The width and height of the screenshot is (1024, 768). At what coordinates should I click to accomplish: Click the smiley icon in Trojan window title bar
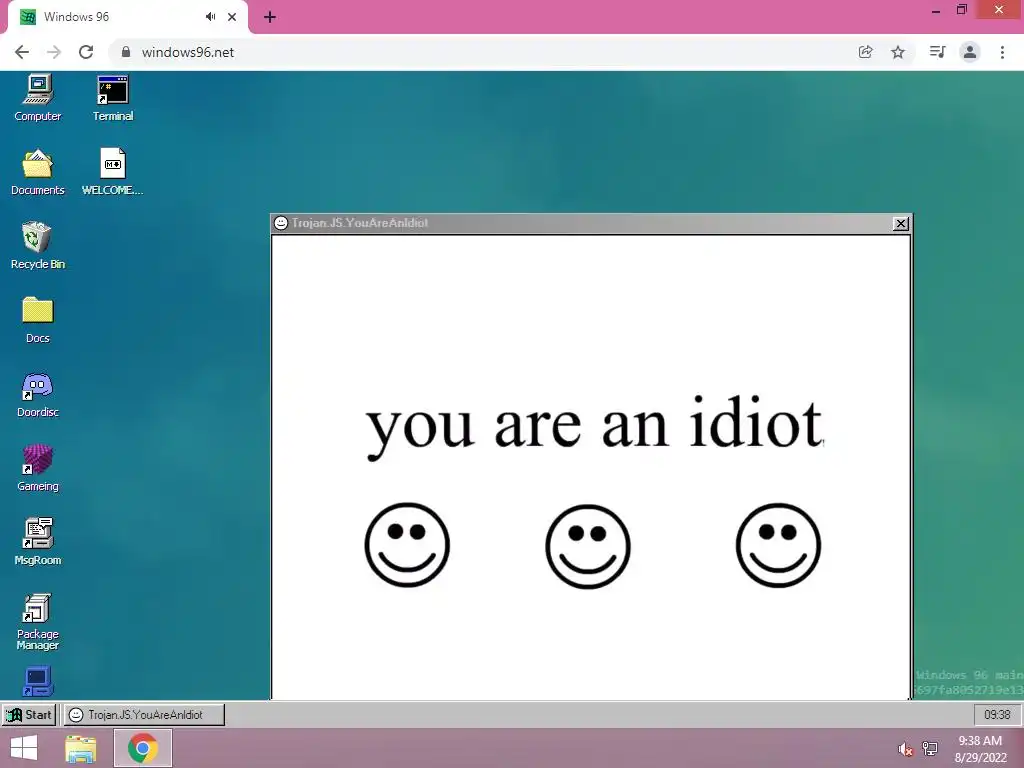click(281, 223)
